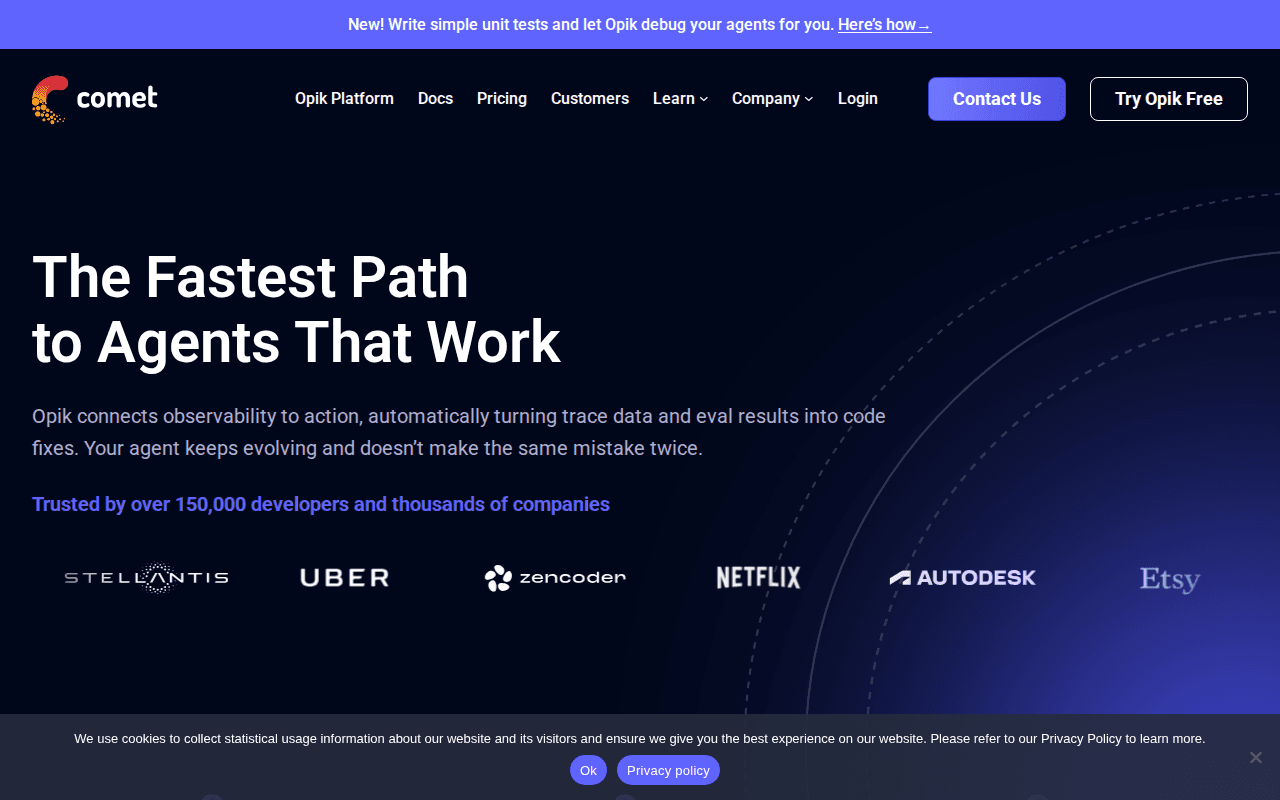Click the Netflix logo
1280x800 pixels.
[x=759, y=577]
